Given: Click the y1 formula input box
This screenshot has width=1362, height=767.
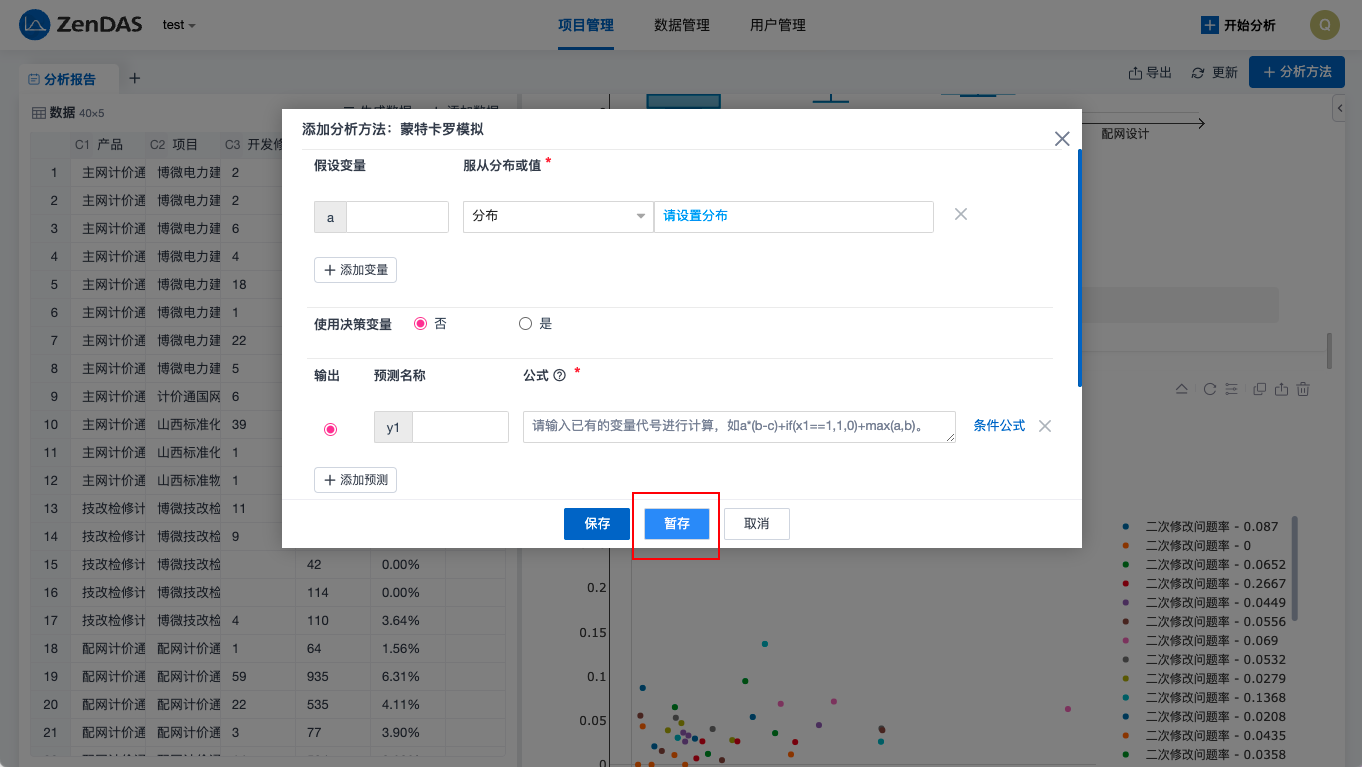Looking at the screenshot, I should (738, 427).
